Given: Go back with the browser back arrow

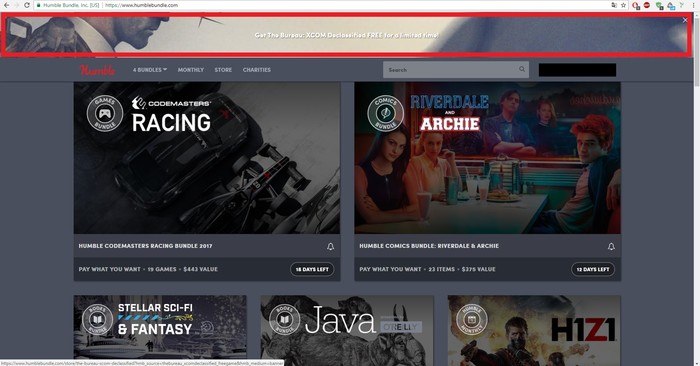Looking at the screenshot, I should [x=6, y=5].
